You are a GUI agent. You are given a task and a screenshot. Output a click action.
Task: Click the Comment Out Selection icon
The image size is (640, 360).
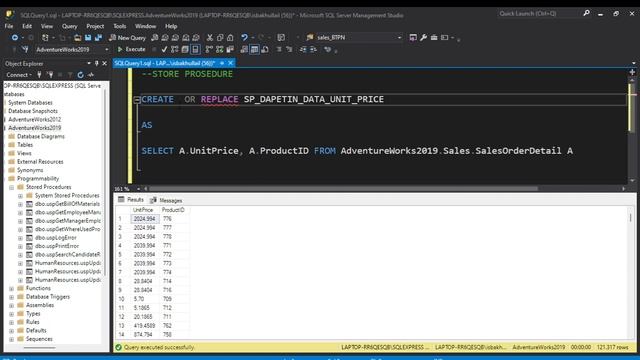[279, 49]
